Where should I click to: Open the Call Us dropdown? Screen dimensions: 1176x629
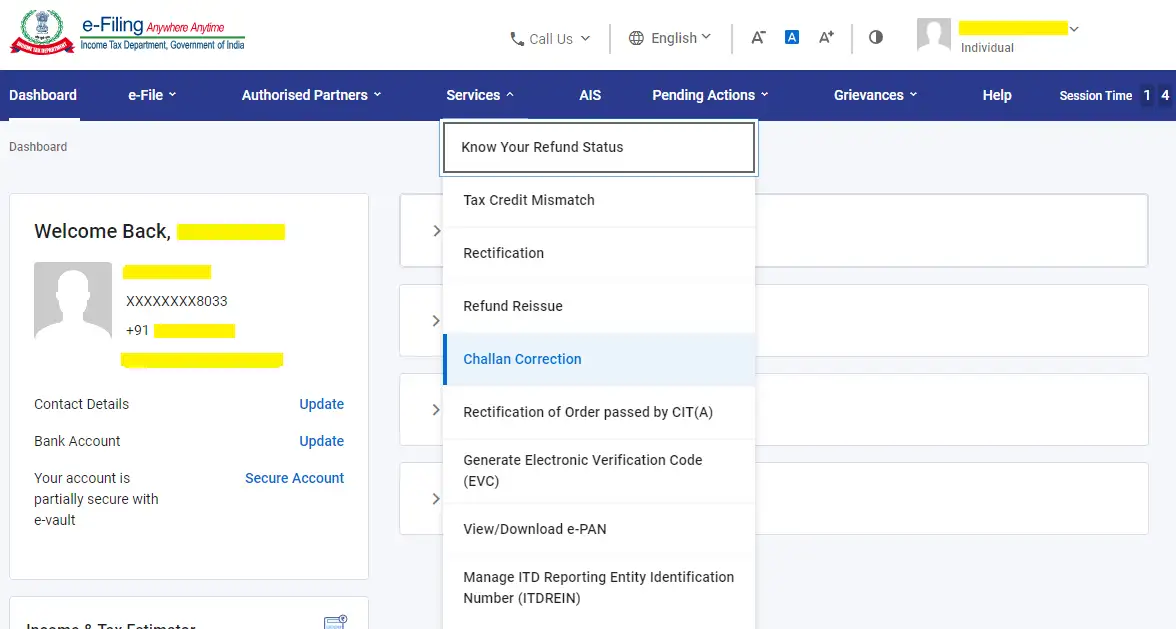550,39
